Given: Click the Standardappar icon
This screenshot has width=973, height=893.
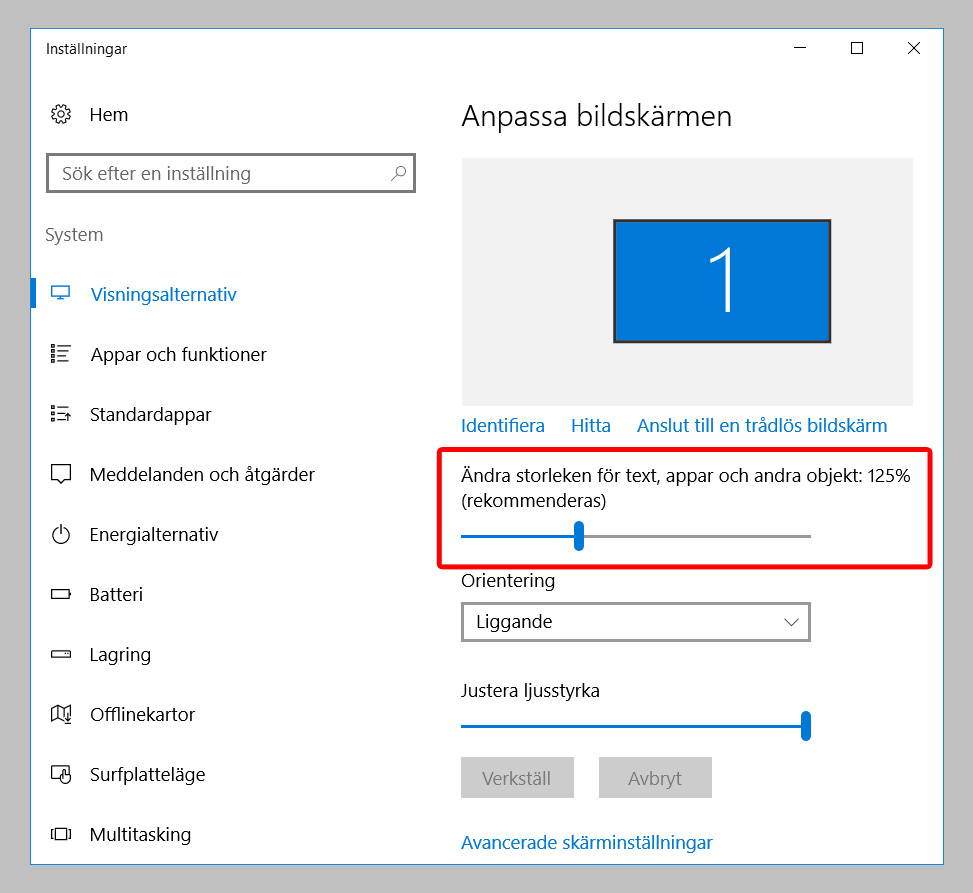Looking at the screenshot, I should point(60,413).
